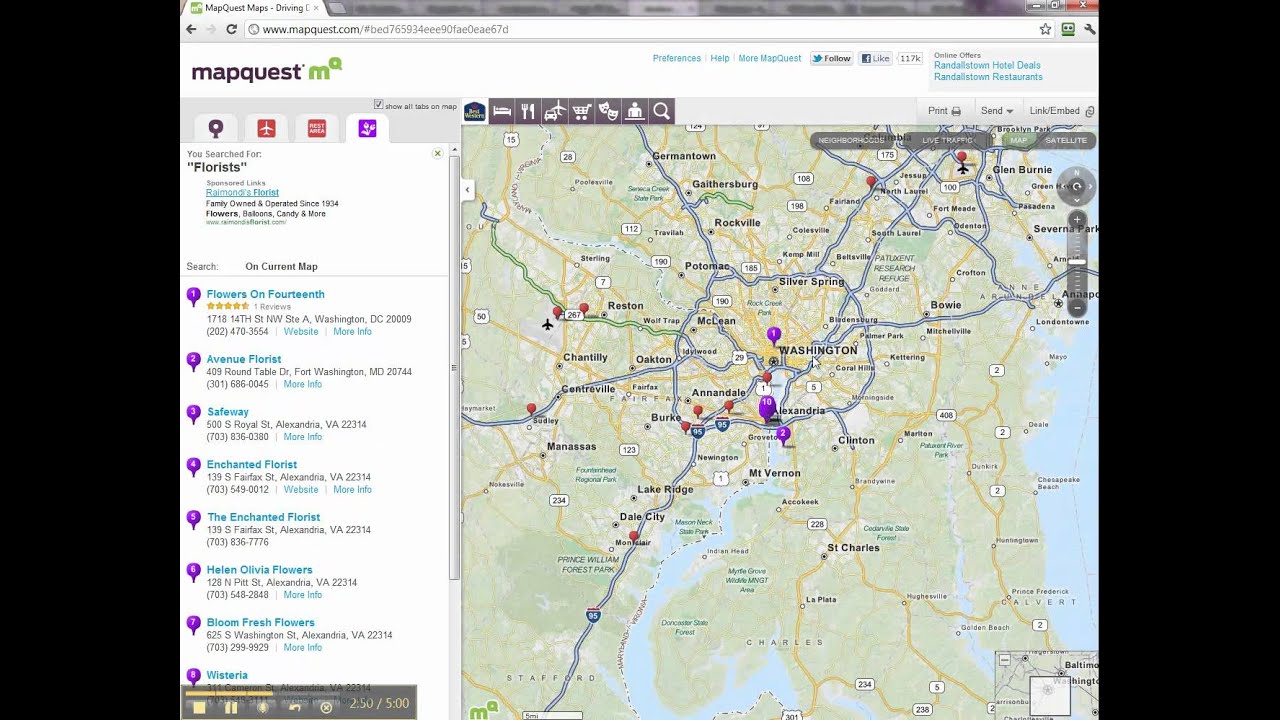Toggle the Live Traffic overlay
The width and height of the screenshot is (1280, 720).
coord(946,140)
